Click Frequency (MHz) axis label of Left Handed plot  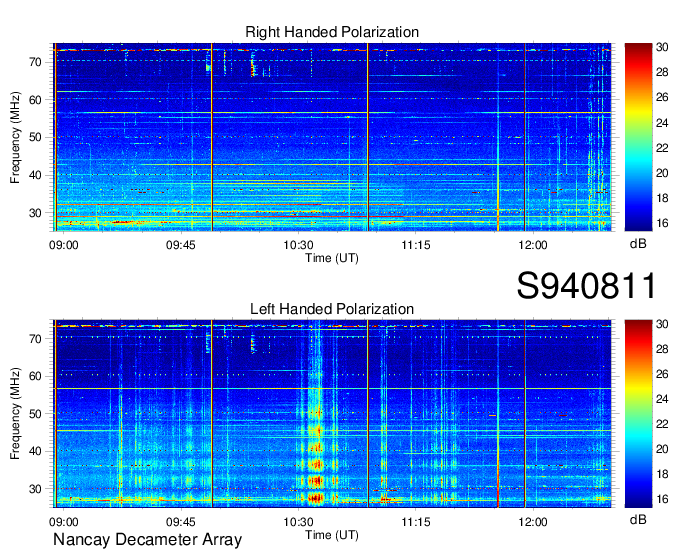click(x=15, y=414)
